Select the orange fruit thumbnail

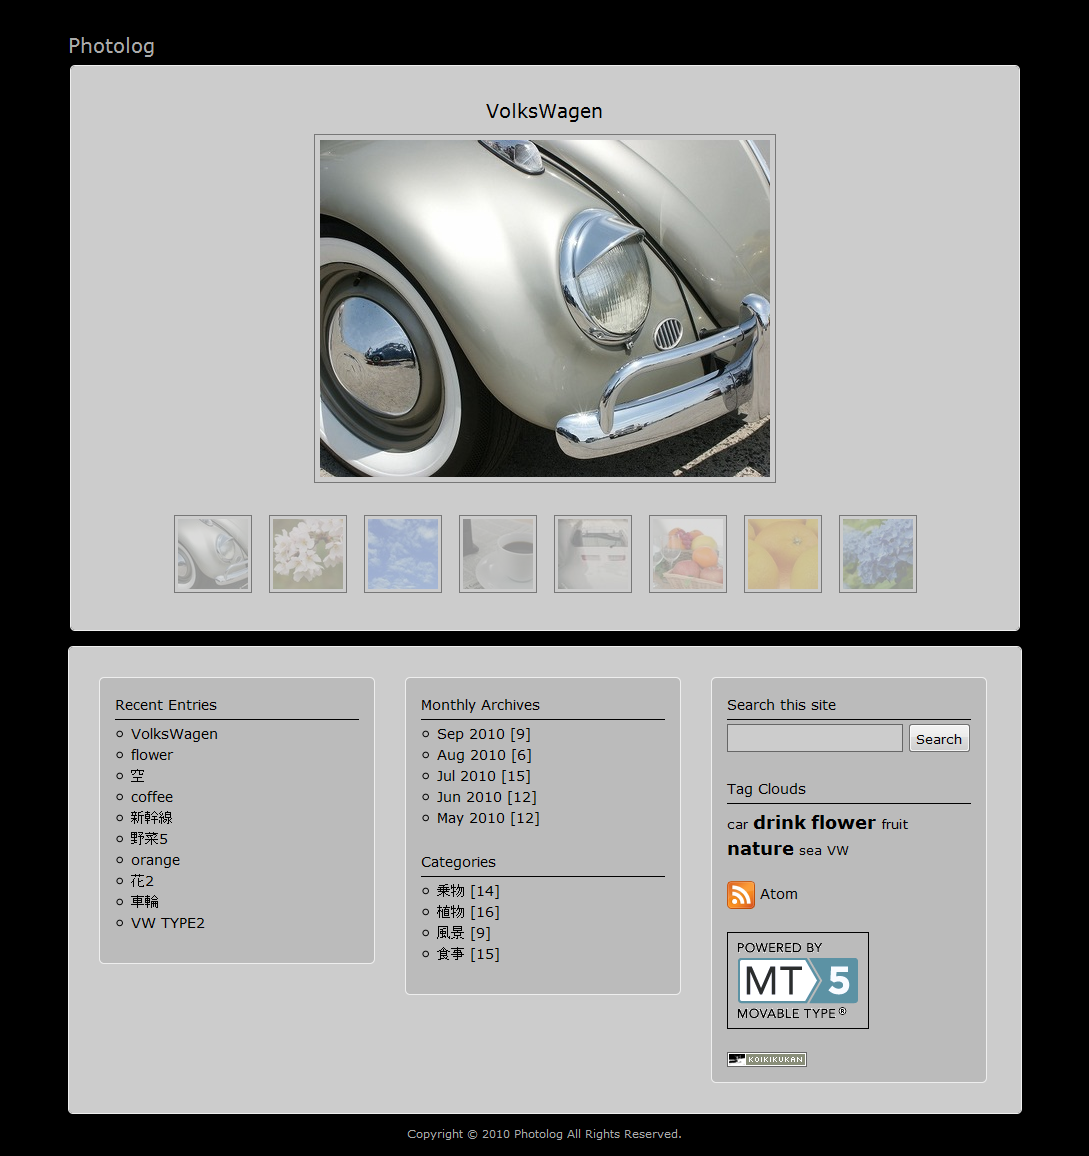[x=783, y=554]
